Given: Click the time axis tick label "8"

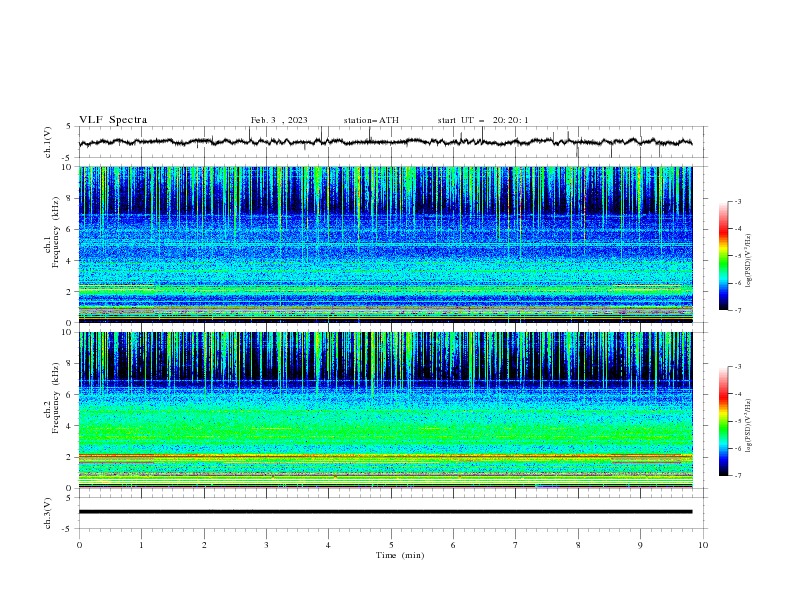Looking at the screenshot, I should click(578, 545).
